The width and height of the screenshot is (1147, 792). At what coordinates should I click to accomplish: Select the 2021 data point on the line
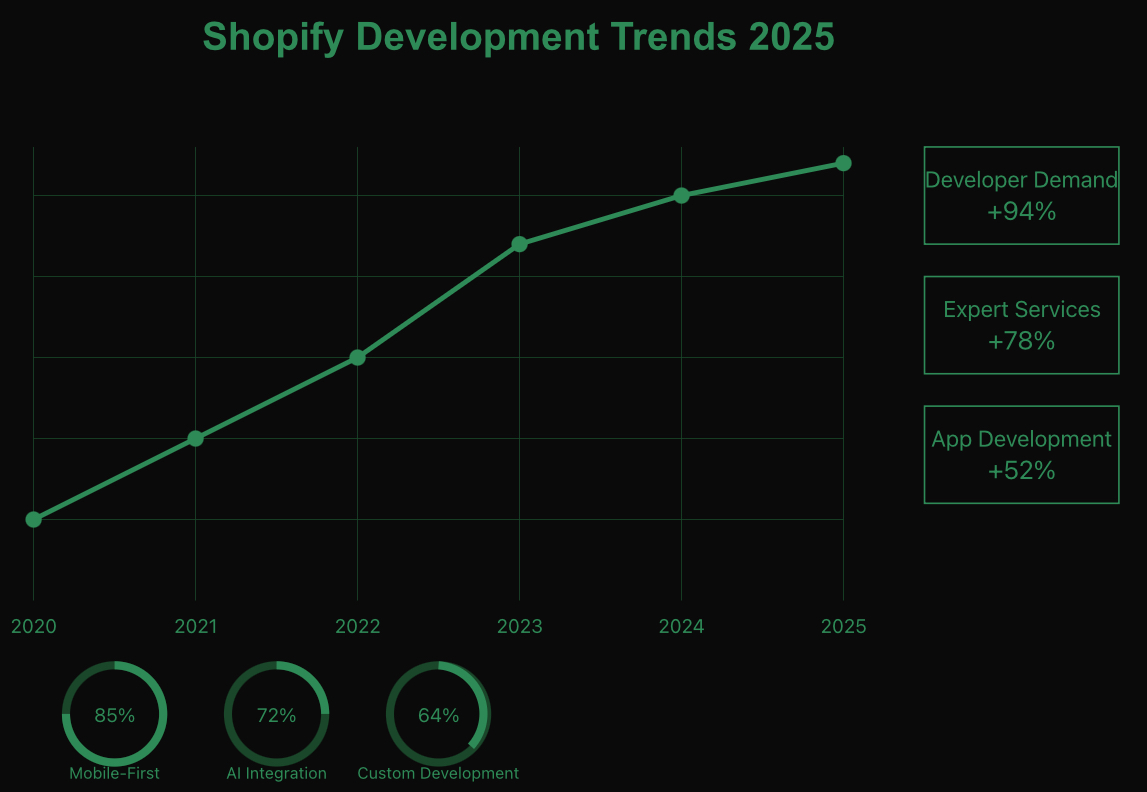tap(195, 439)
